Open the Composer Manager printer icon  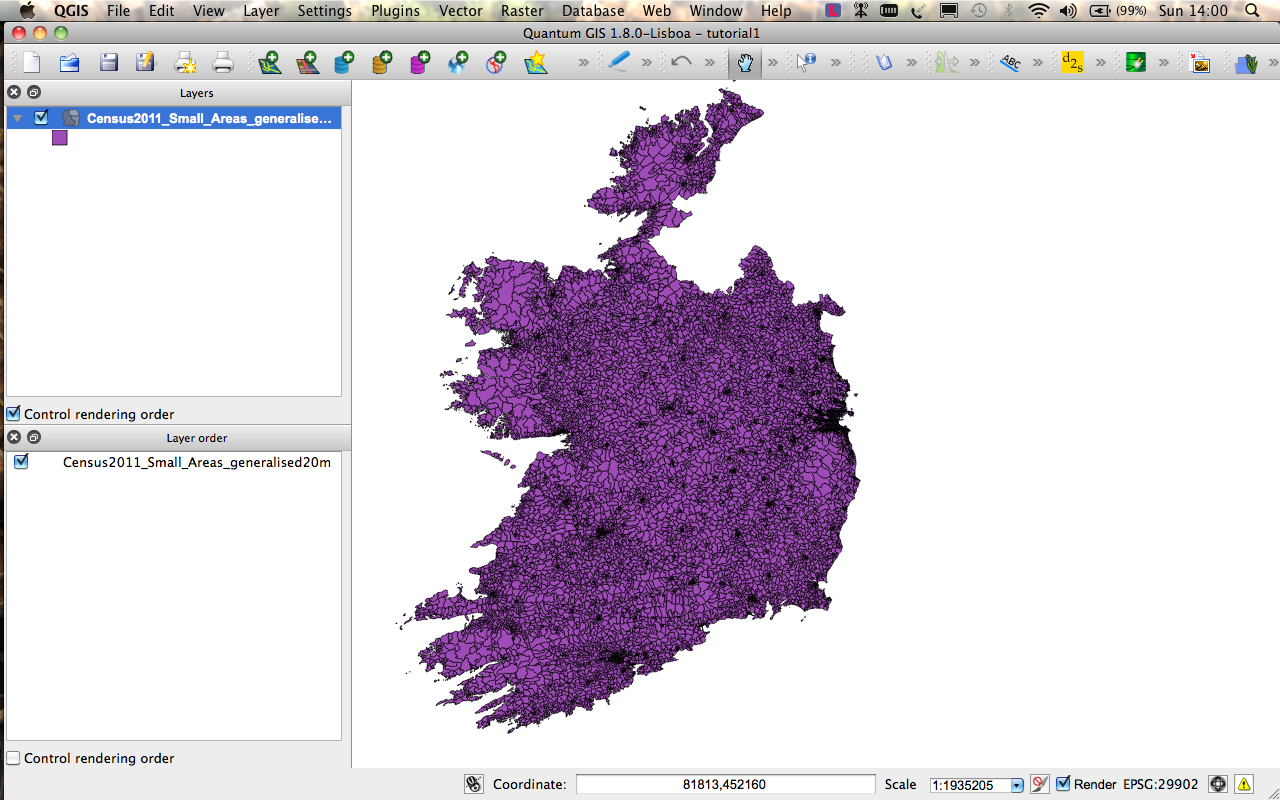tap(223, 63)
